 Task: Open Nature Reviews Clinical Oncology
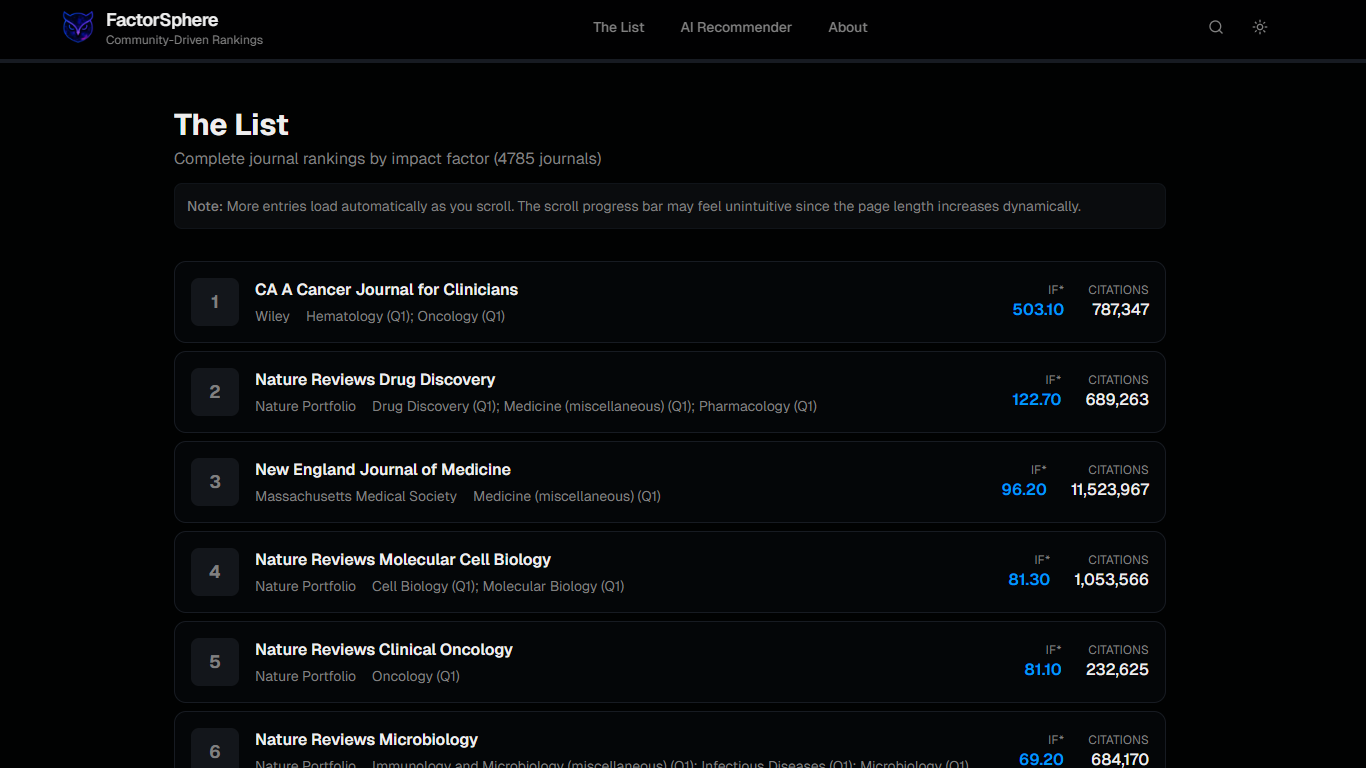tap(384, 650)
